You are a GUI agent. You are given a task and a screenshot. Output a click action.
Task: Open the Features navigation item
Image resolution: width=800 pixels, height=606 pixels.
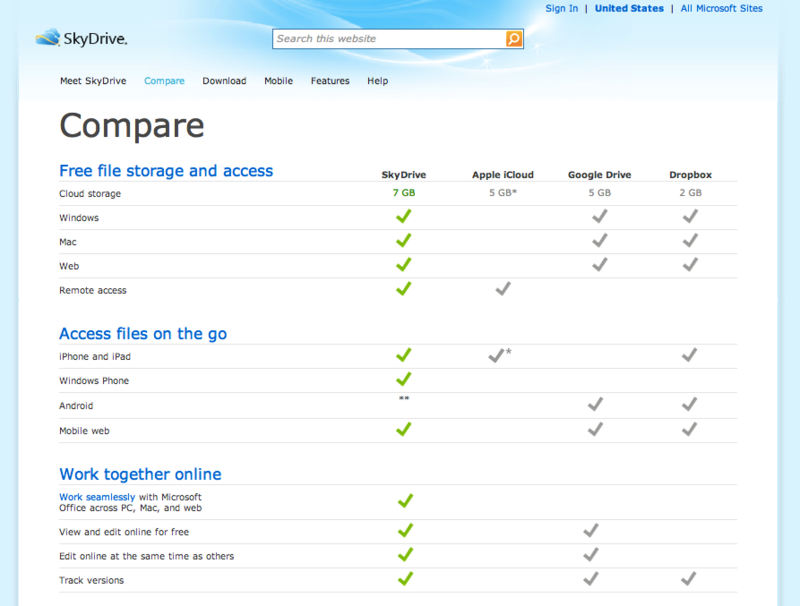330,81
